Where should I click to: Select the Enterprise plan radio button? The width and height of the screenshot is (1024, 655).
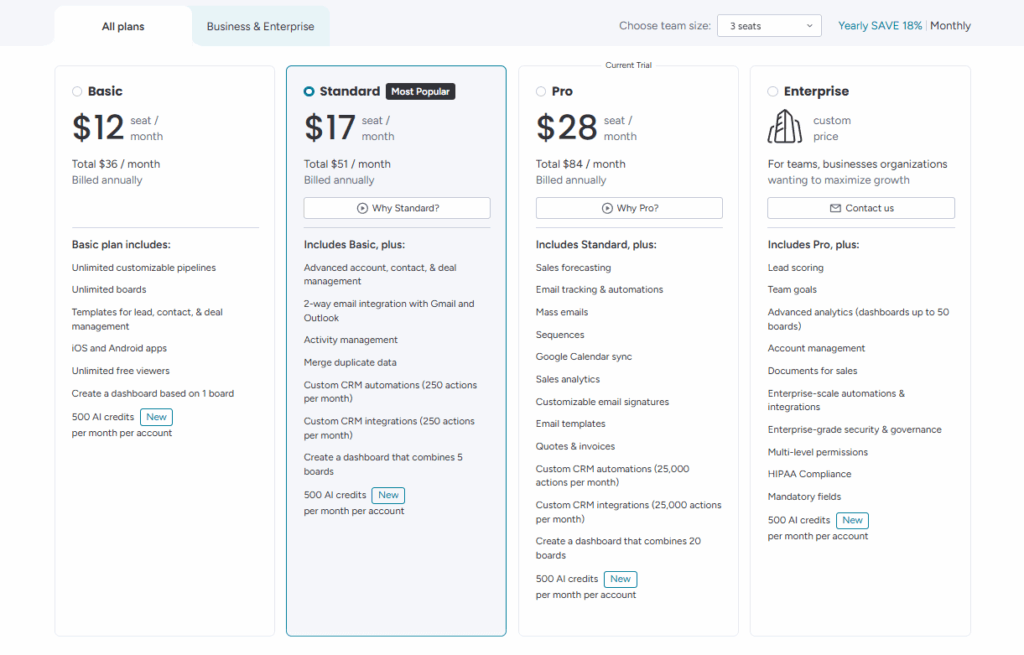tap(773, 91)
